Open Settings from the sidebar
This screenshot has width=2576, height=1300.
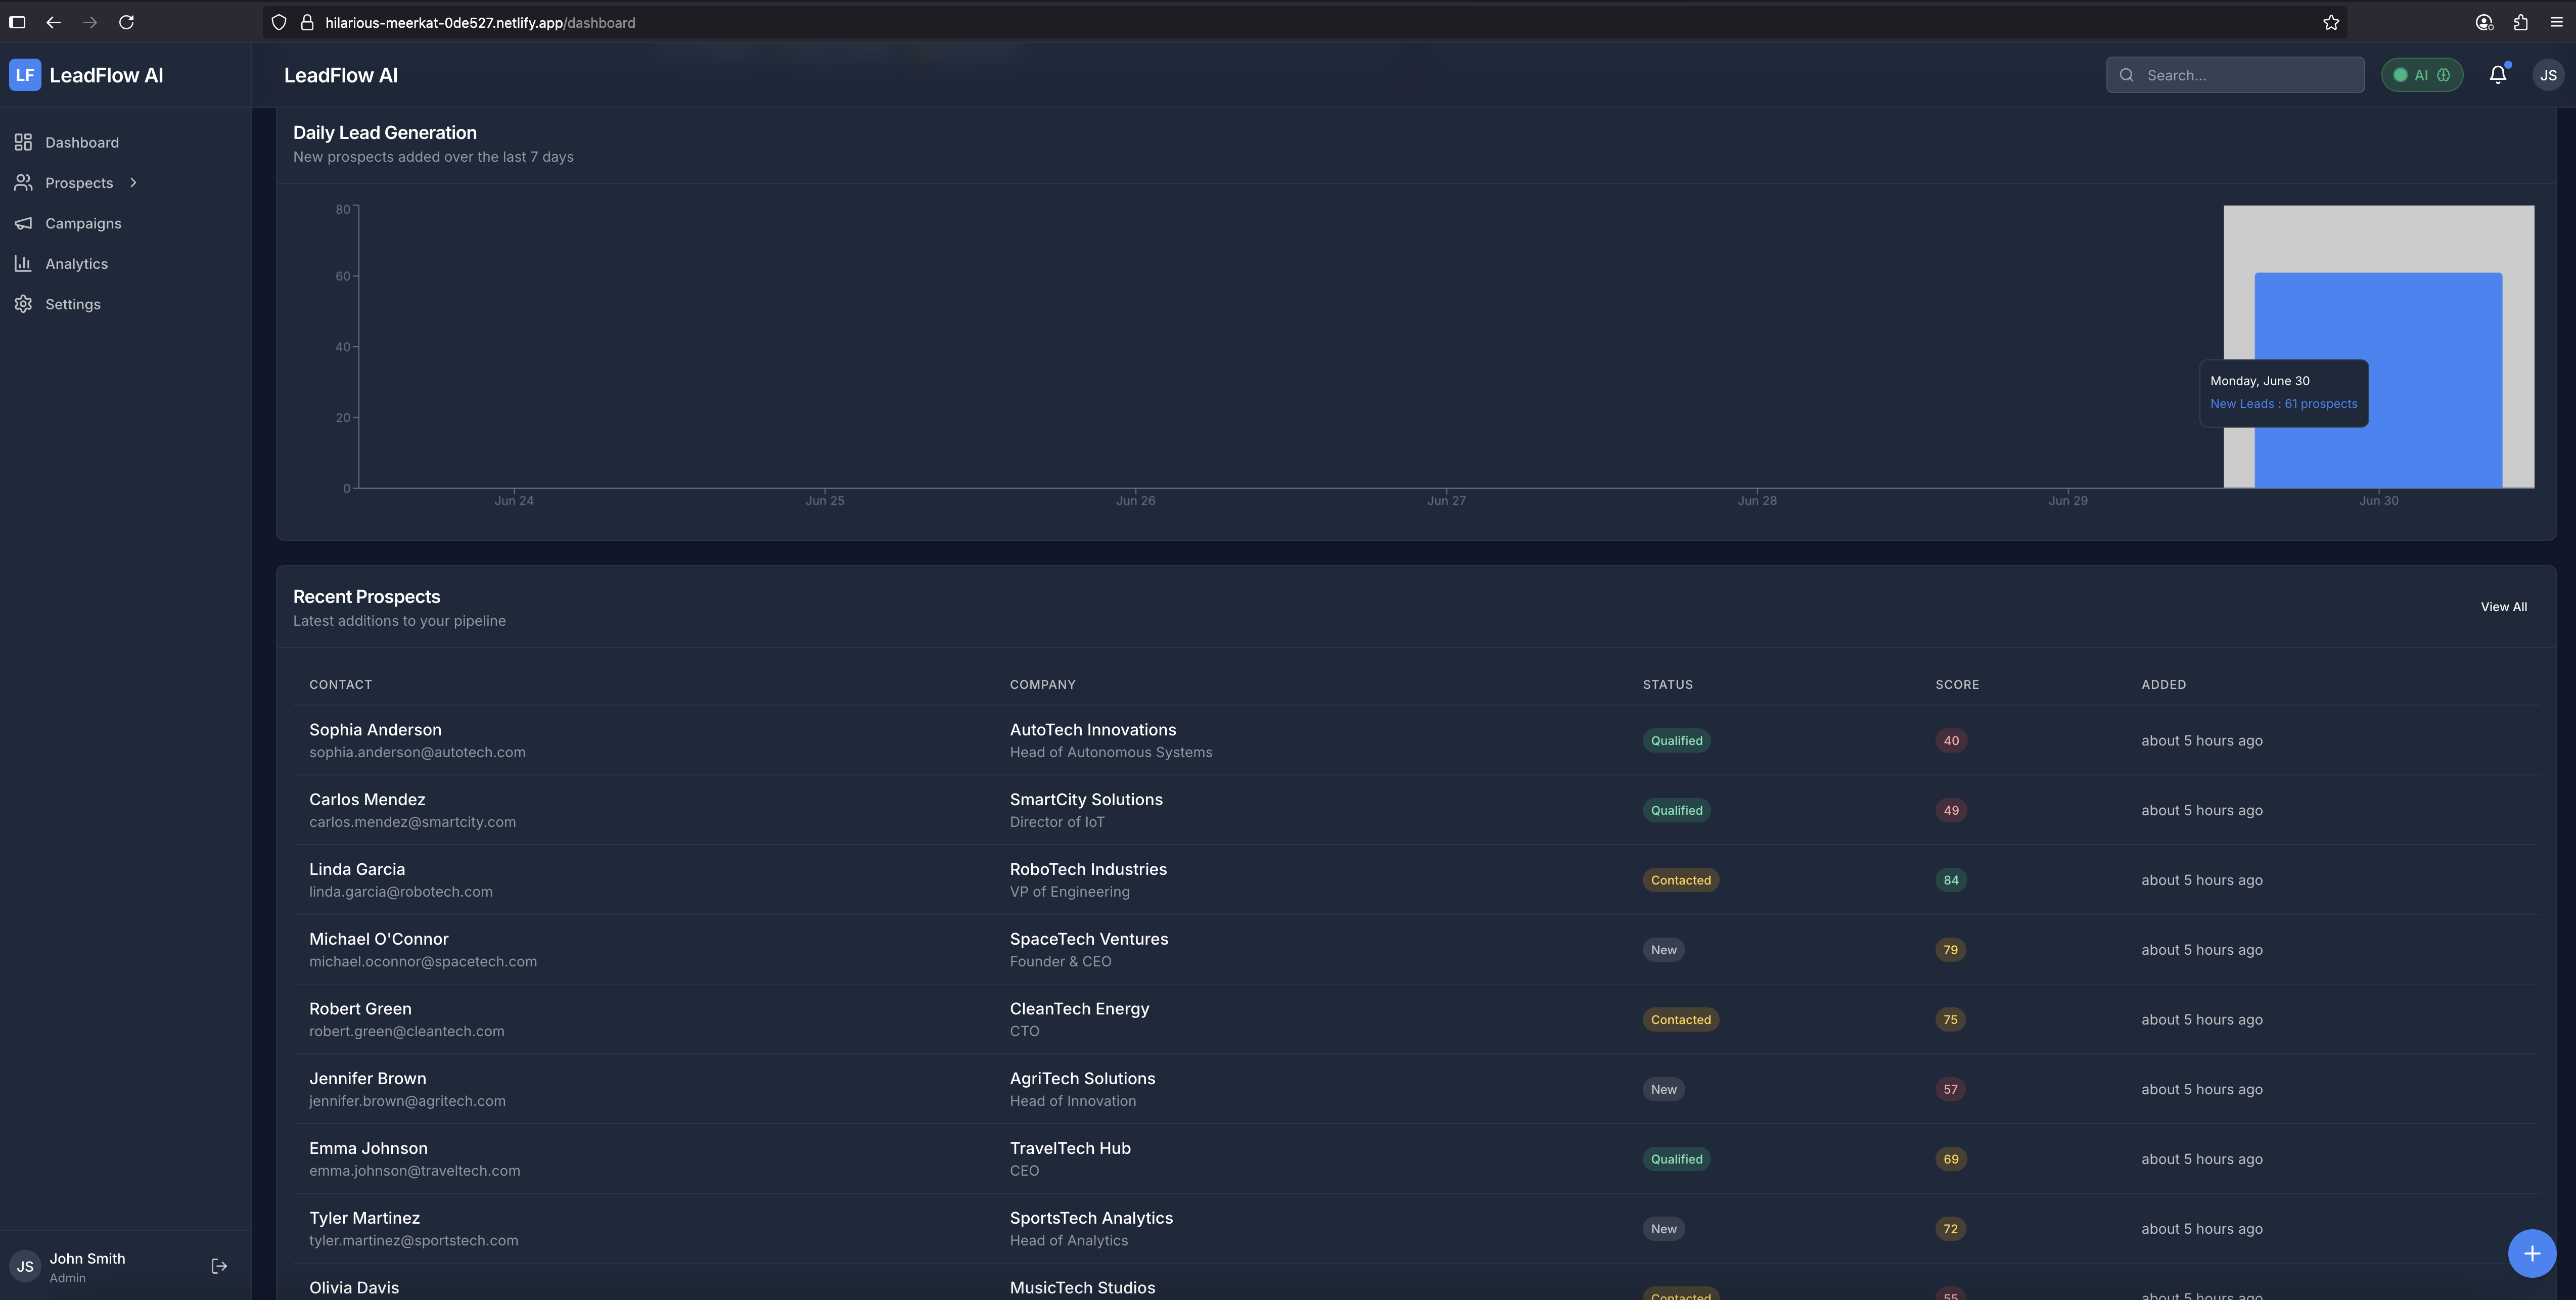coord(72,304)
